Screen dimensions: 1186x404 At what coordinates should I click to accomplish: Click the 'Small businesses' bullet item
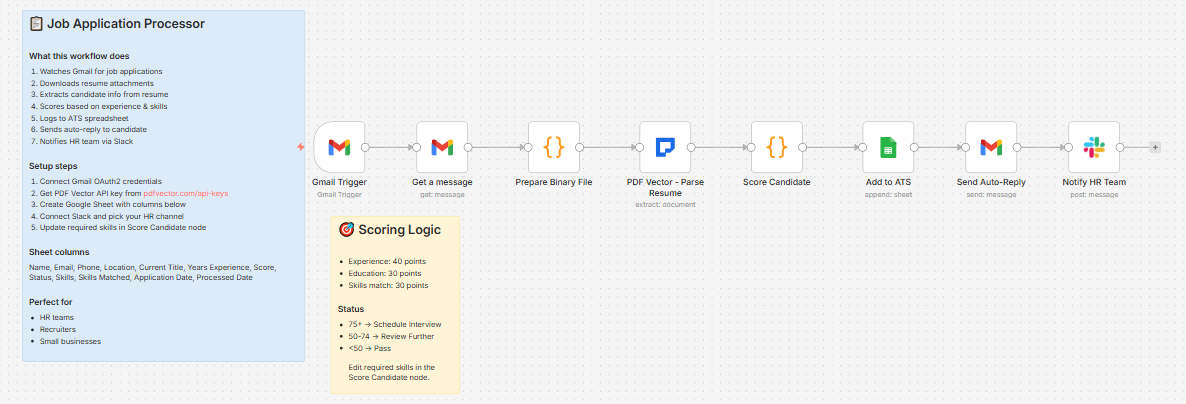click(x=70, y=341)
